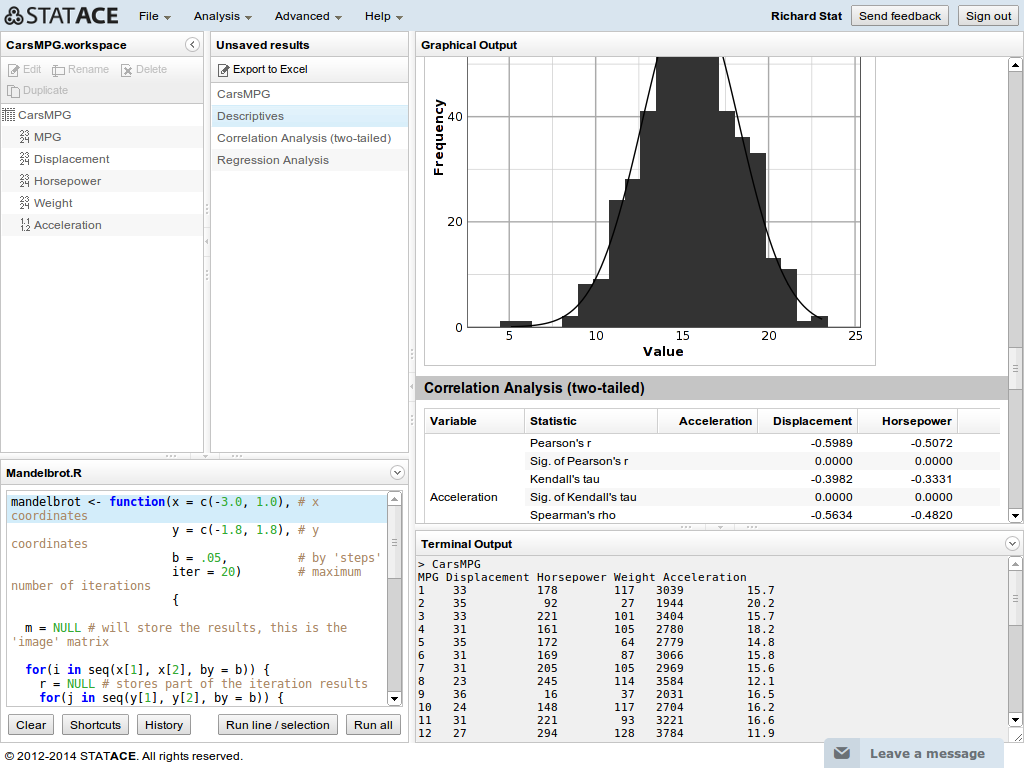
Task: Collapse the CarsMPG.workspace panel arrow
Action: click(x=193, y=45)
